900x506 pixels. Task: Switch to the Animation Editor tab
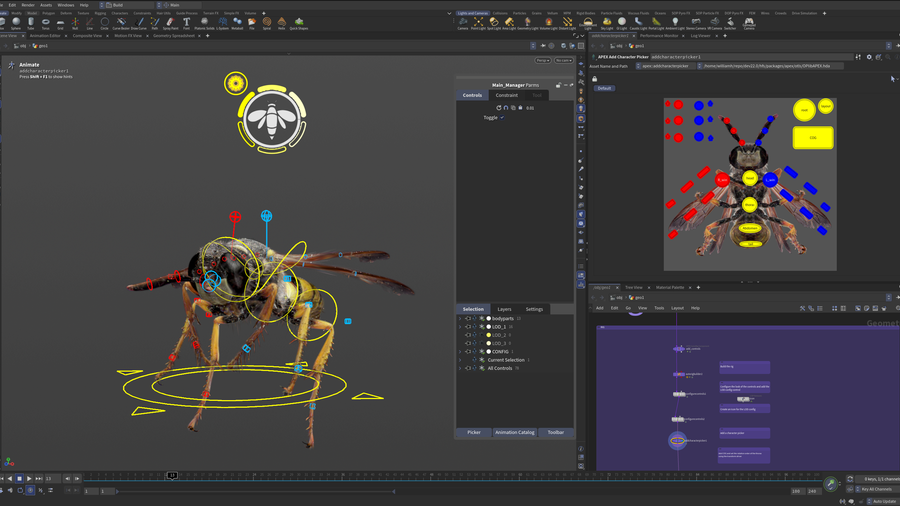[45, 36]
